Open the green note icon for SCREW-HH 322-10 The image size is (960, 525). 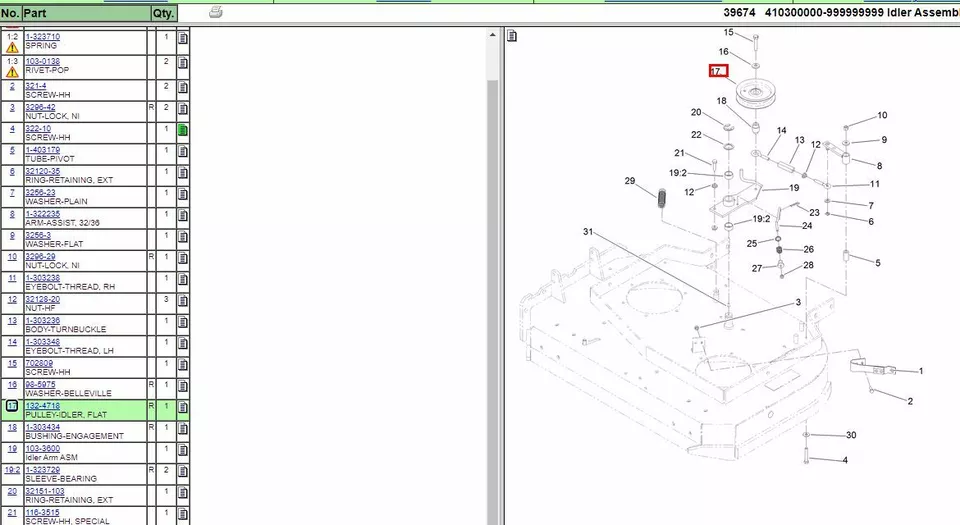click(x=183, y=130)
